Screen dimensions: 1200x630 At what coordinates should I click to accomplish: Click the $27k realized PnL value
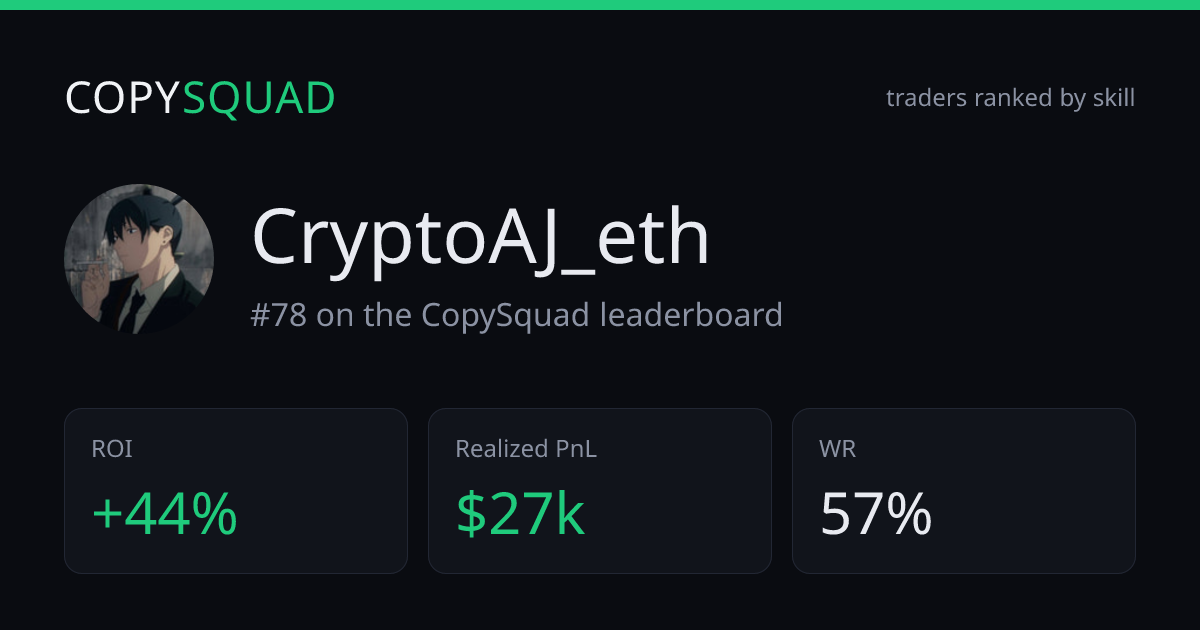(520, 514)
